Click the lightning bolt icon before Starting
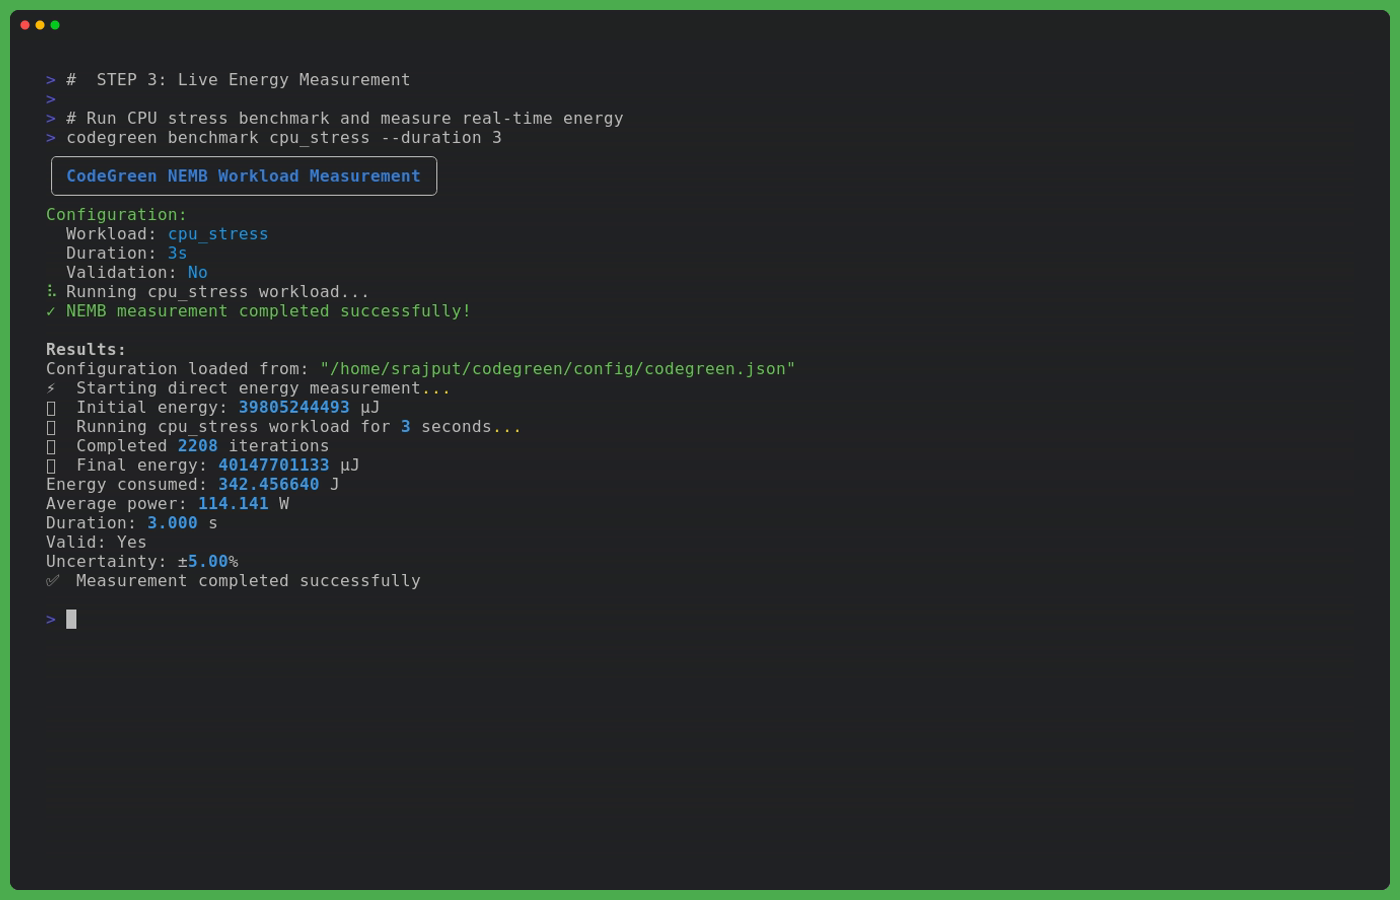 (51, 388)
